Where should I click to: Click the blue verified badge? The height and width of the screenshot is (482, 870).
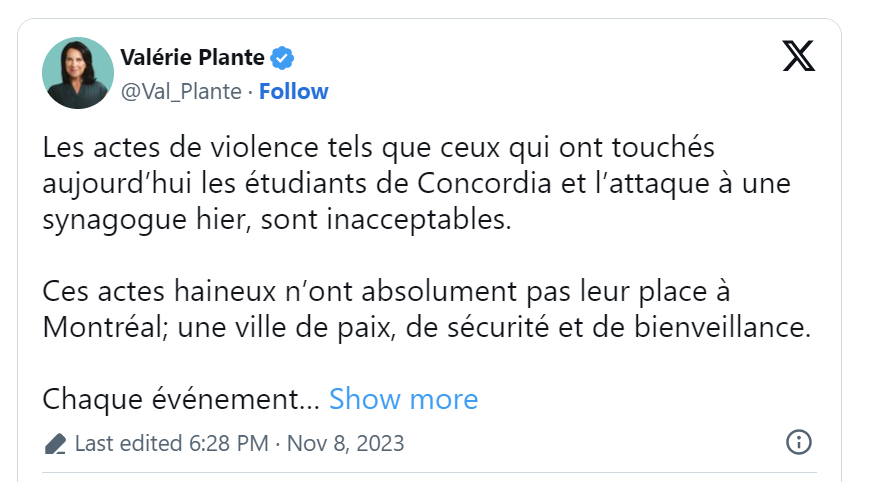click(x=282, y=58)
